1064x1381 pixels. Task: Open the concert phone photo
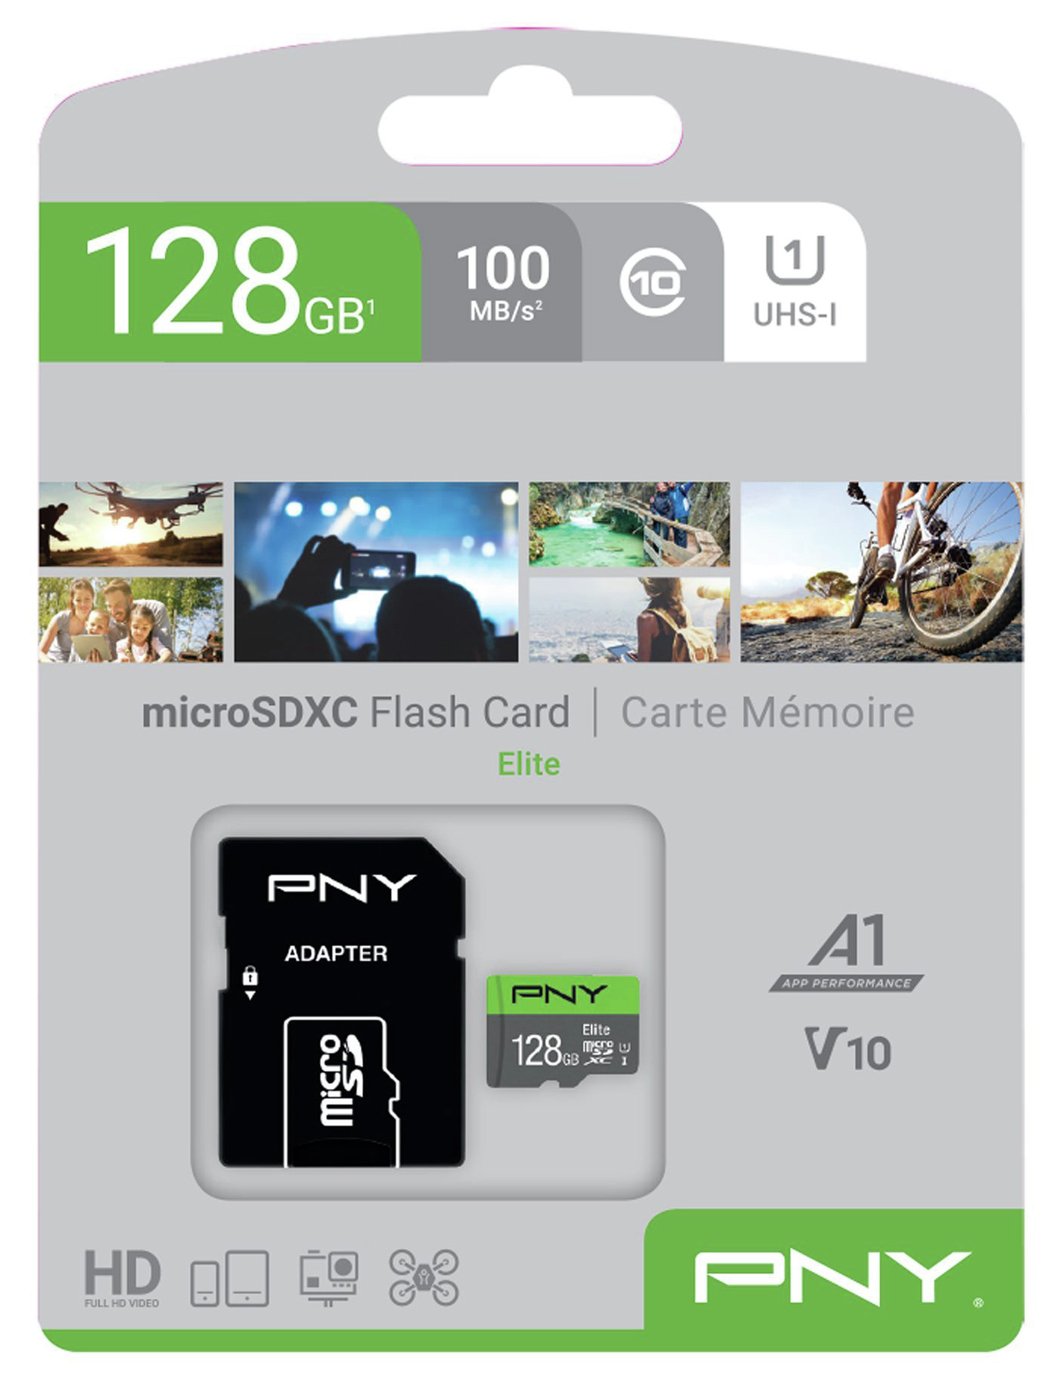[376, 572]
